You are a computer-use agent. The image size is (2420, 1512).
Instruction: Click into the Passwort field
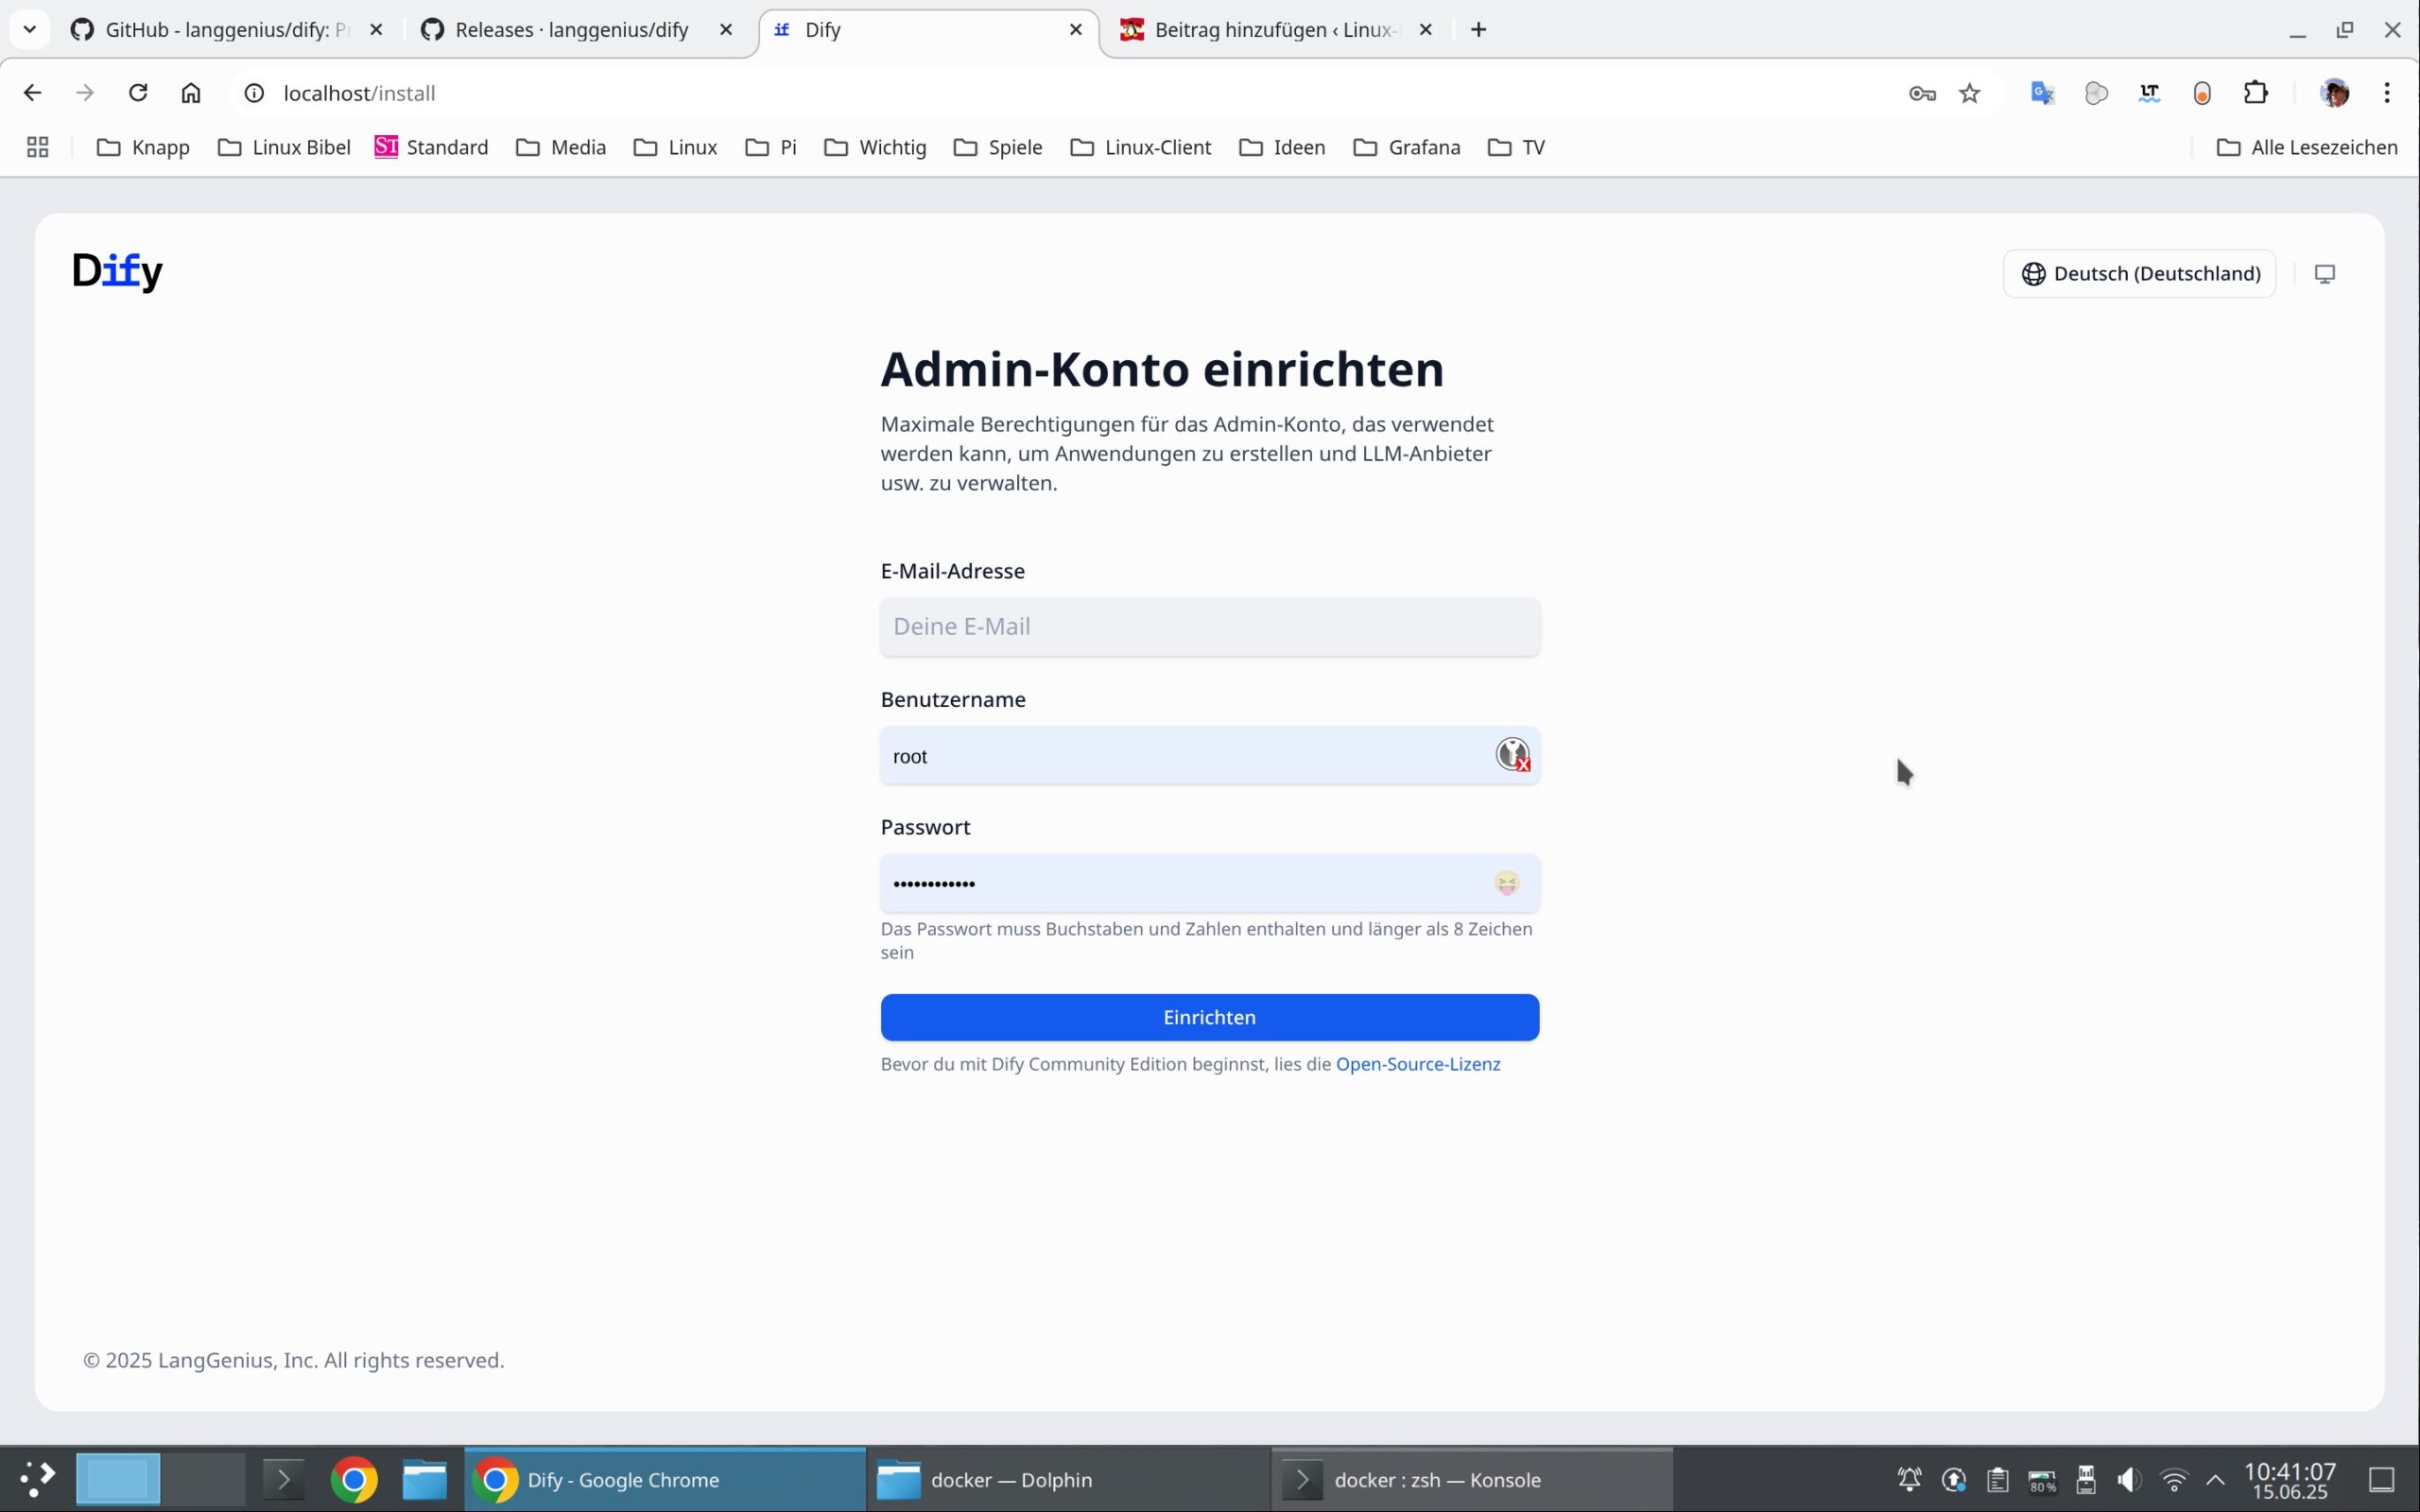[x=1210, y=884]
